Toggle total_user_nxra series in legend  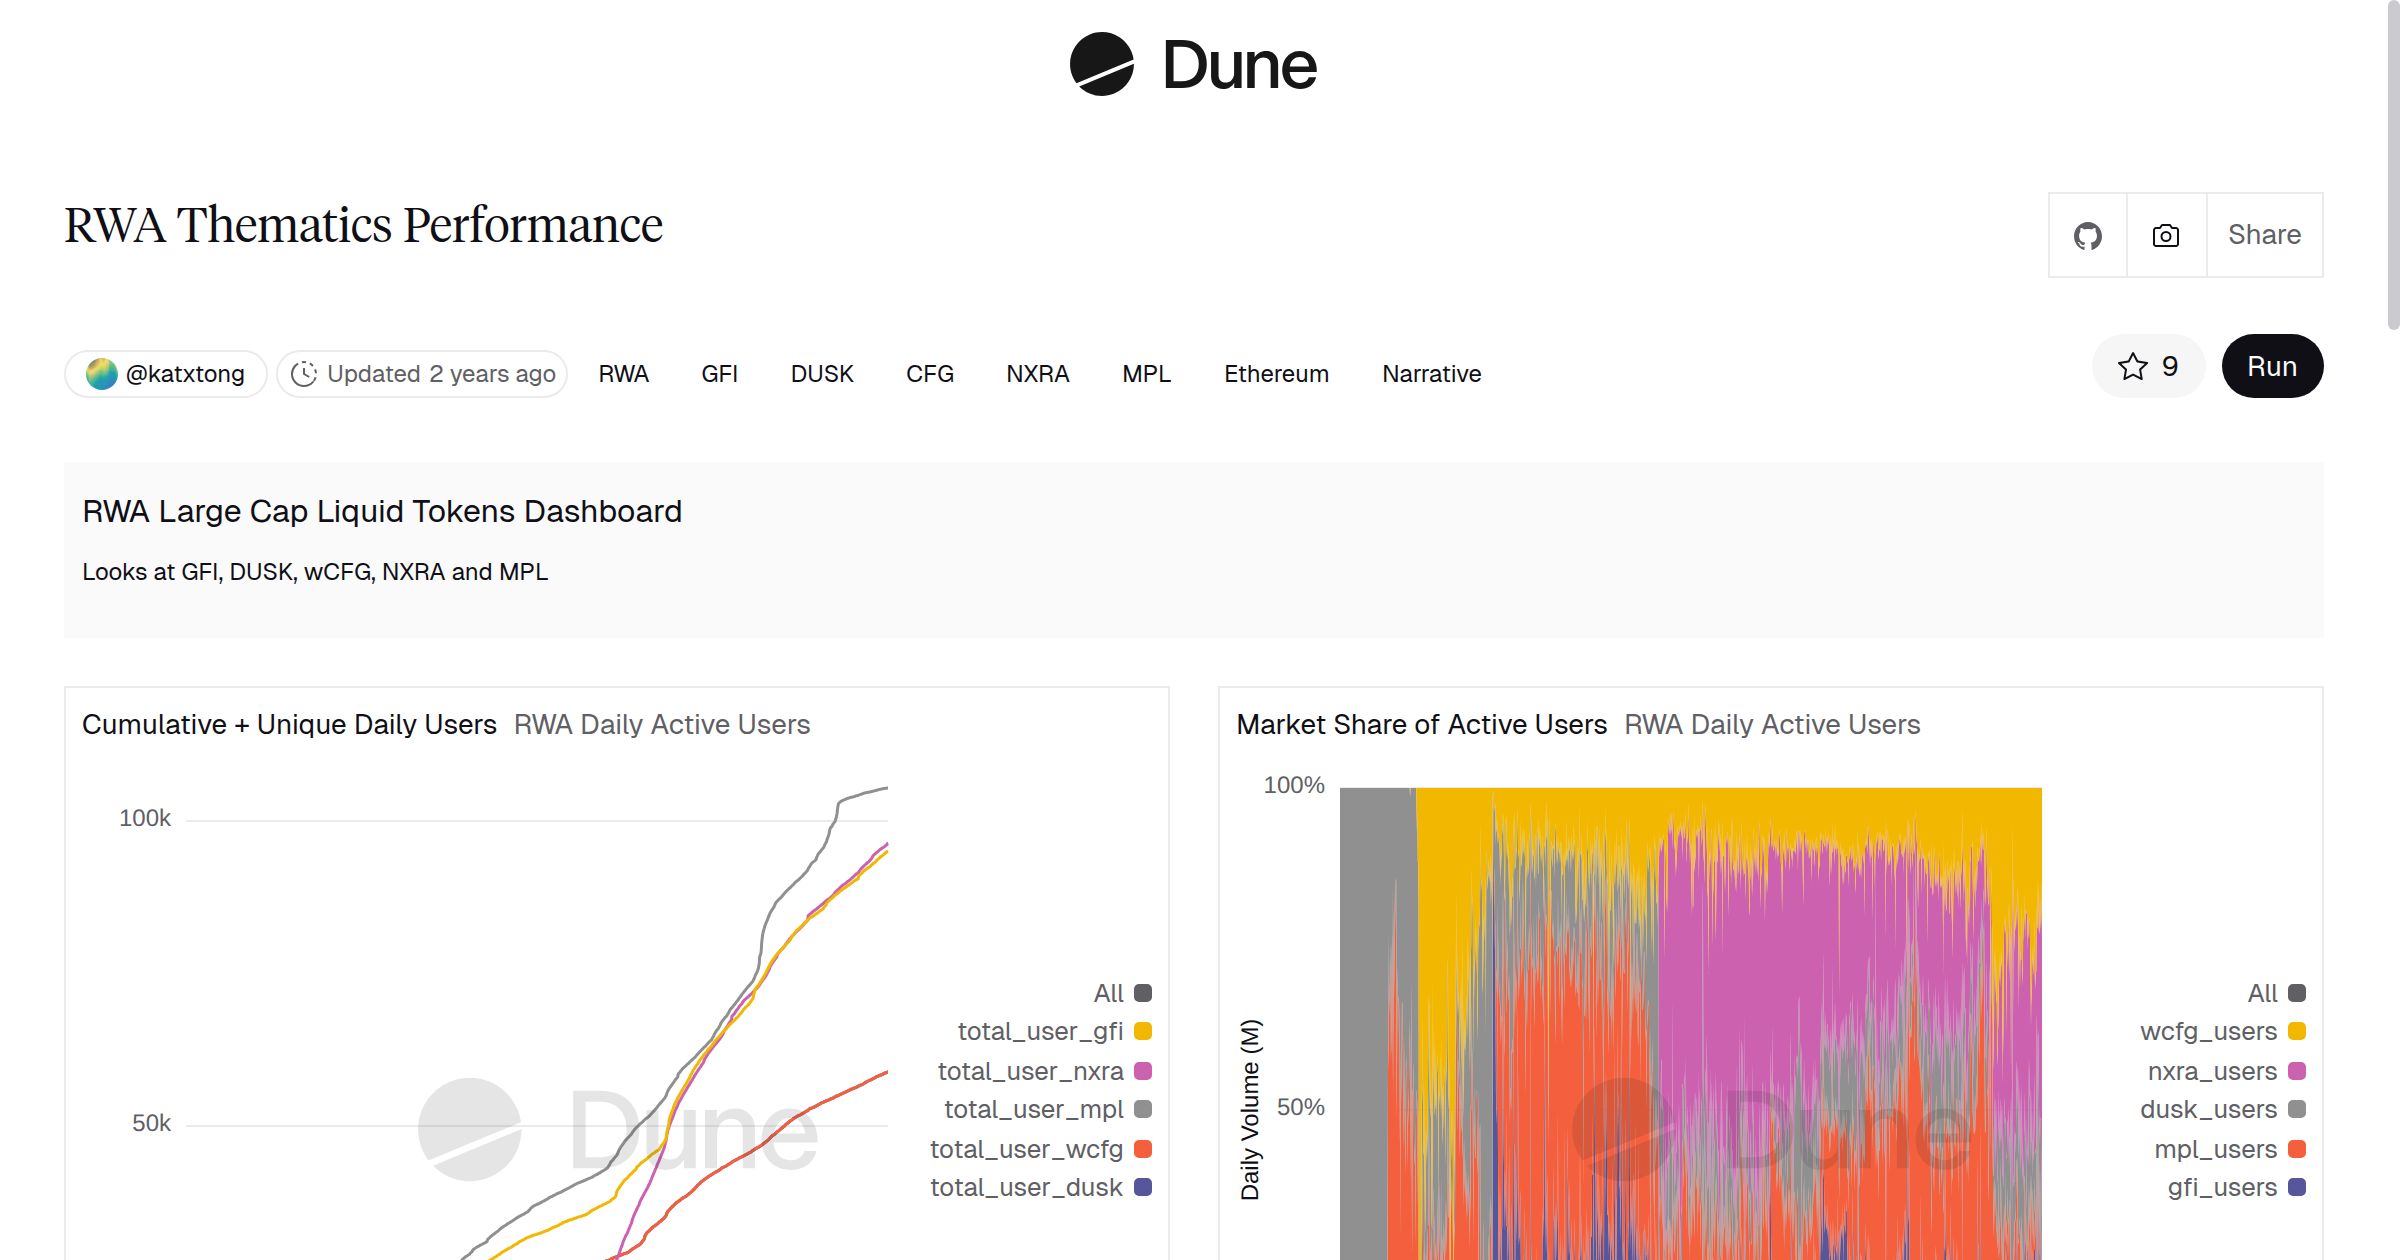(1031, 1071)
